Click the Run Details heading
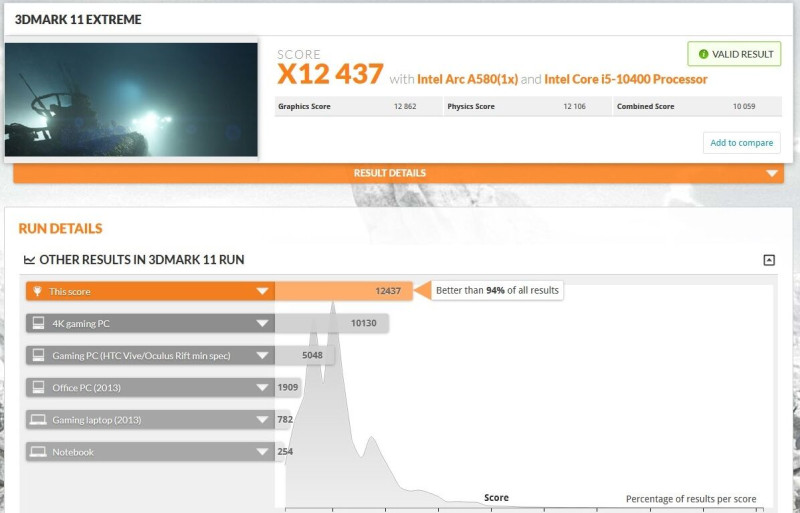Image resolution: width=800 pixels, height=513 pixels. pos(60,228)
